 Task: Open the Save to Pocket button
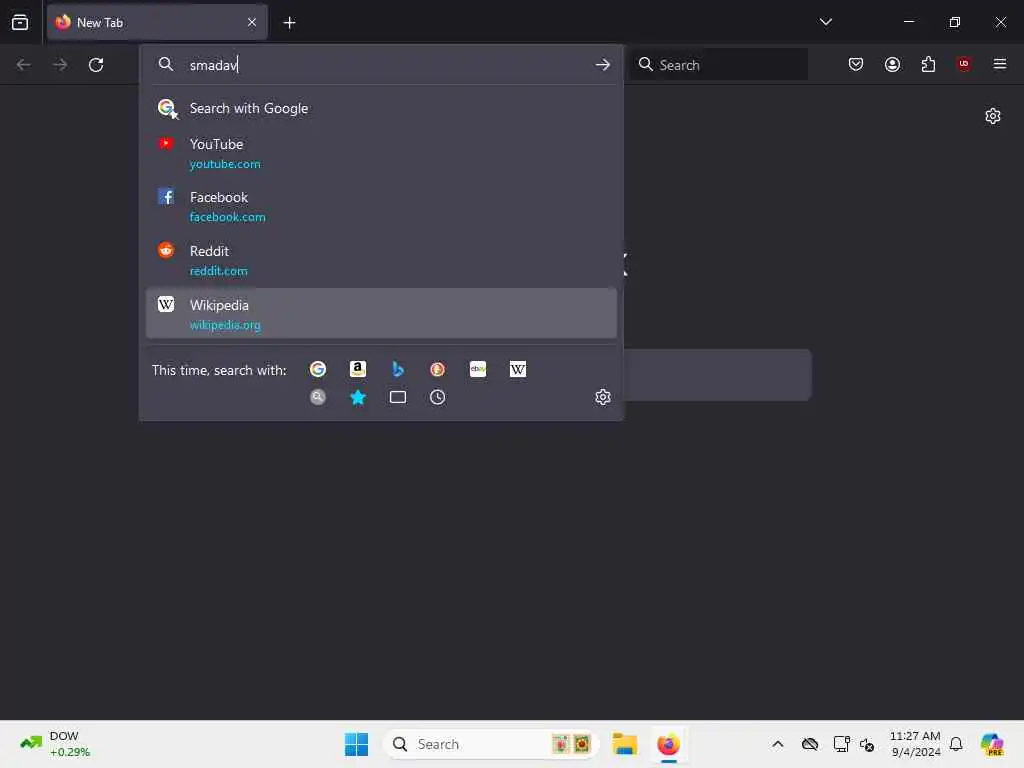pos(856,64)
